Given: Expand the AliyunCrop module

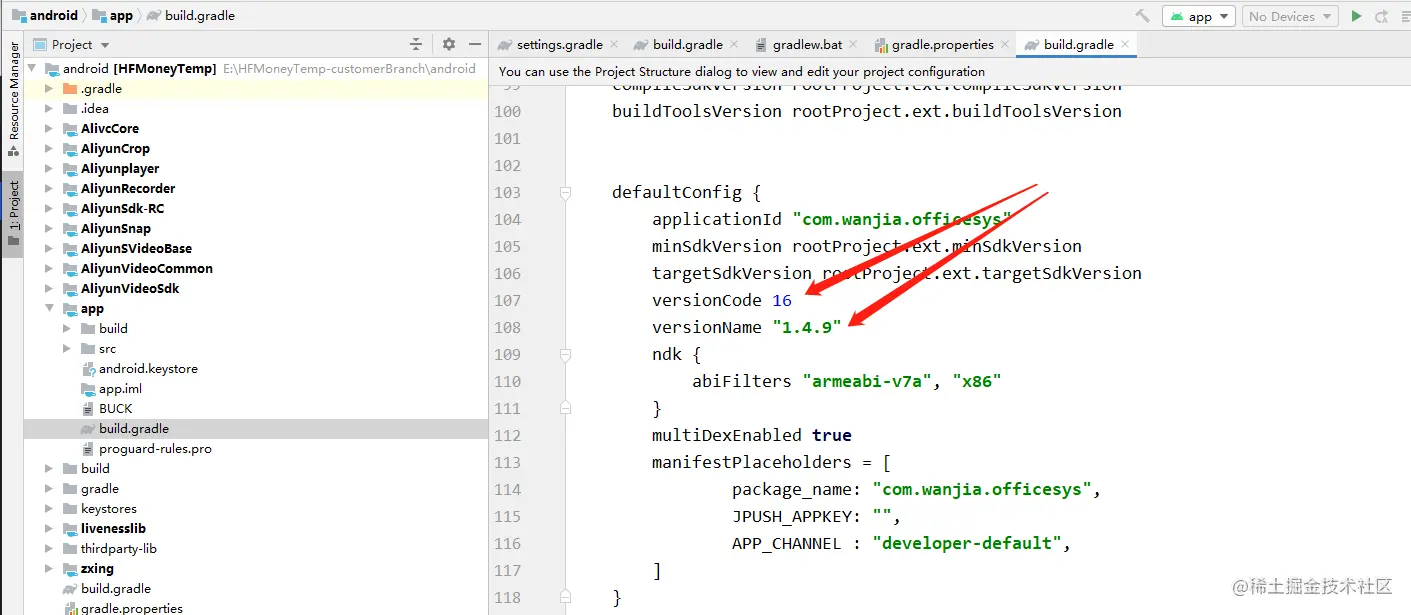Looking at the screenshot, I should 51,148.
